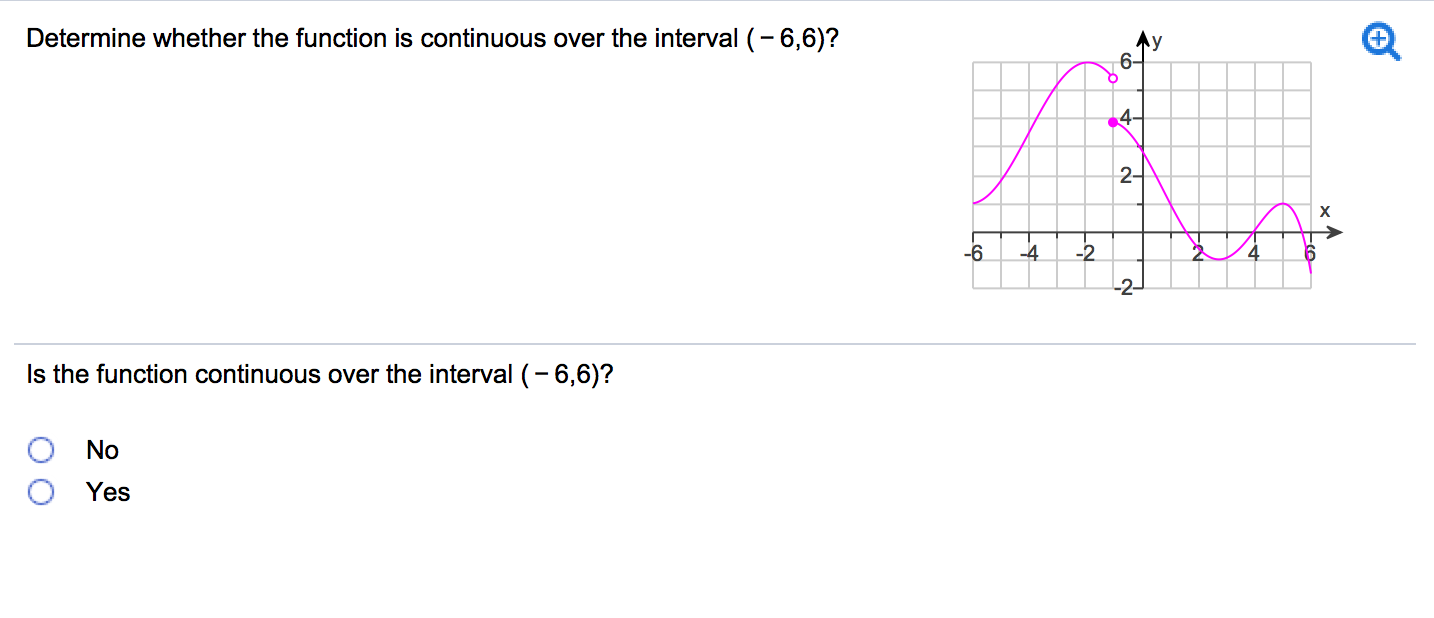This screenshot has width=1434, height=618.
Task: Click the 'Yes' answer label
Action: (108, 492)
